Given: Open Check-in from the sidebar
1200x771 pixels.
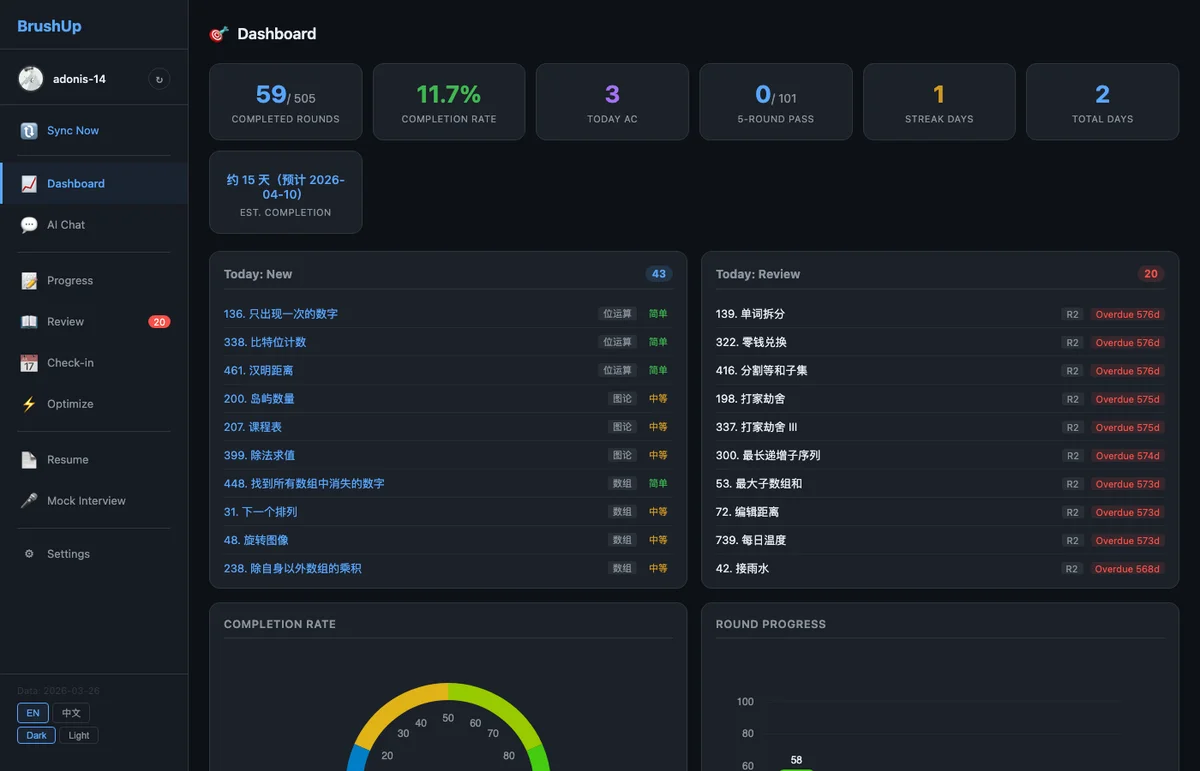Looking at the screenshot, I should (x=94, y=363).
